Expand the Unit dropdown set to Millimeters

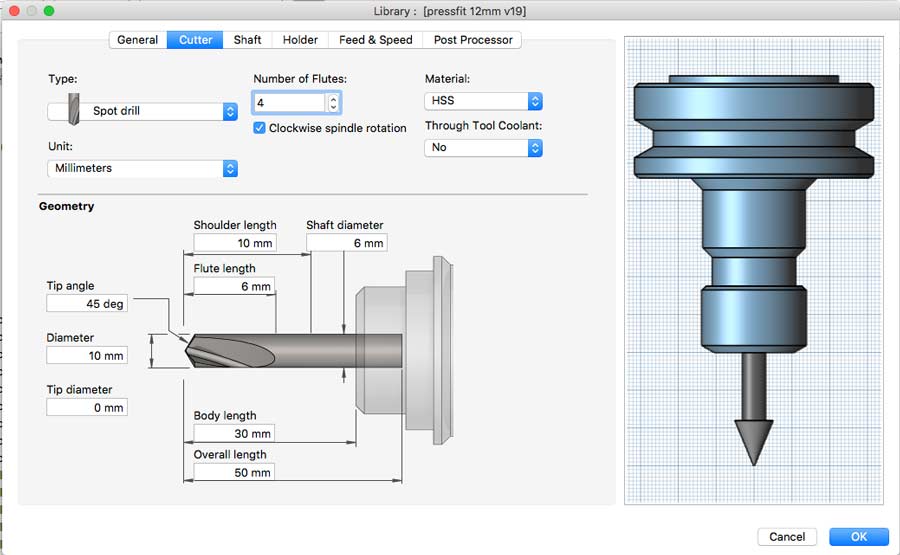[142, 168]
